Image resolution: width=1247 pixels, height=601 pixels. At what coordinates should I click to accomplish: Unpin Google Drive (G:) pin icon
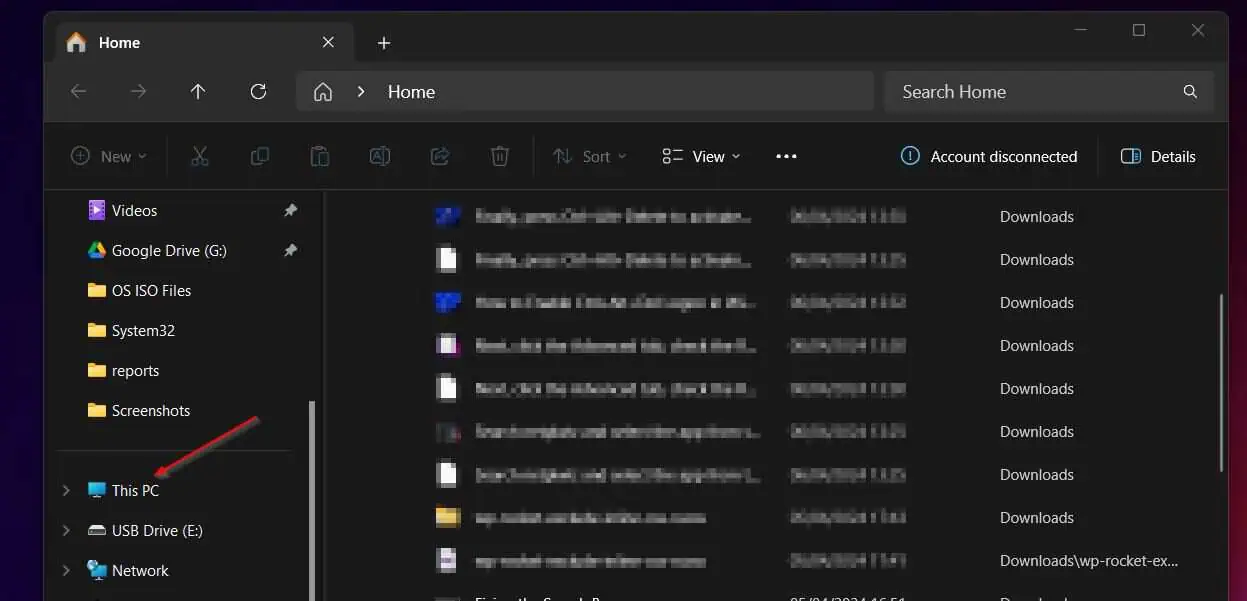pos(290,250)
